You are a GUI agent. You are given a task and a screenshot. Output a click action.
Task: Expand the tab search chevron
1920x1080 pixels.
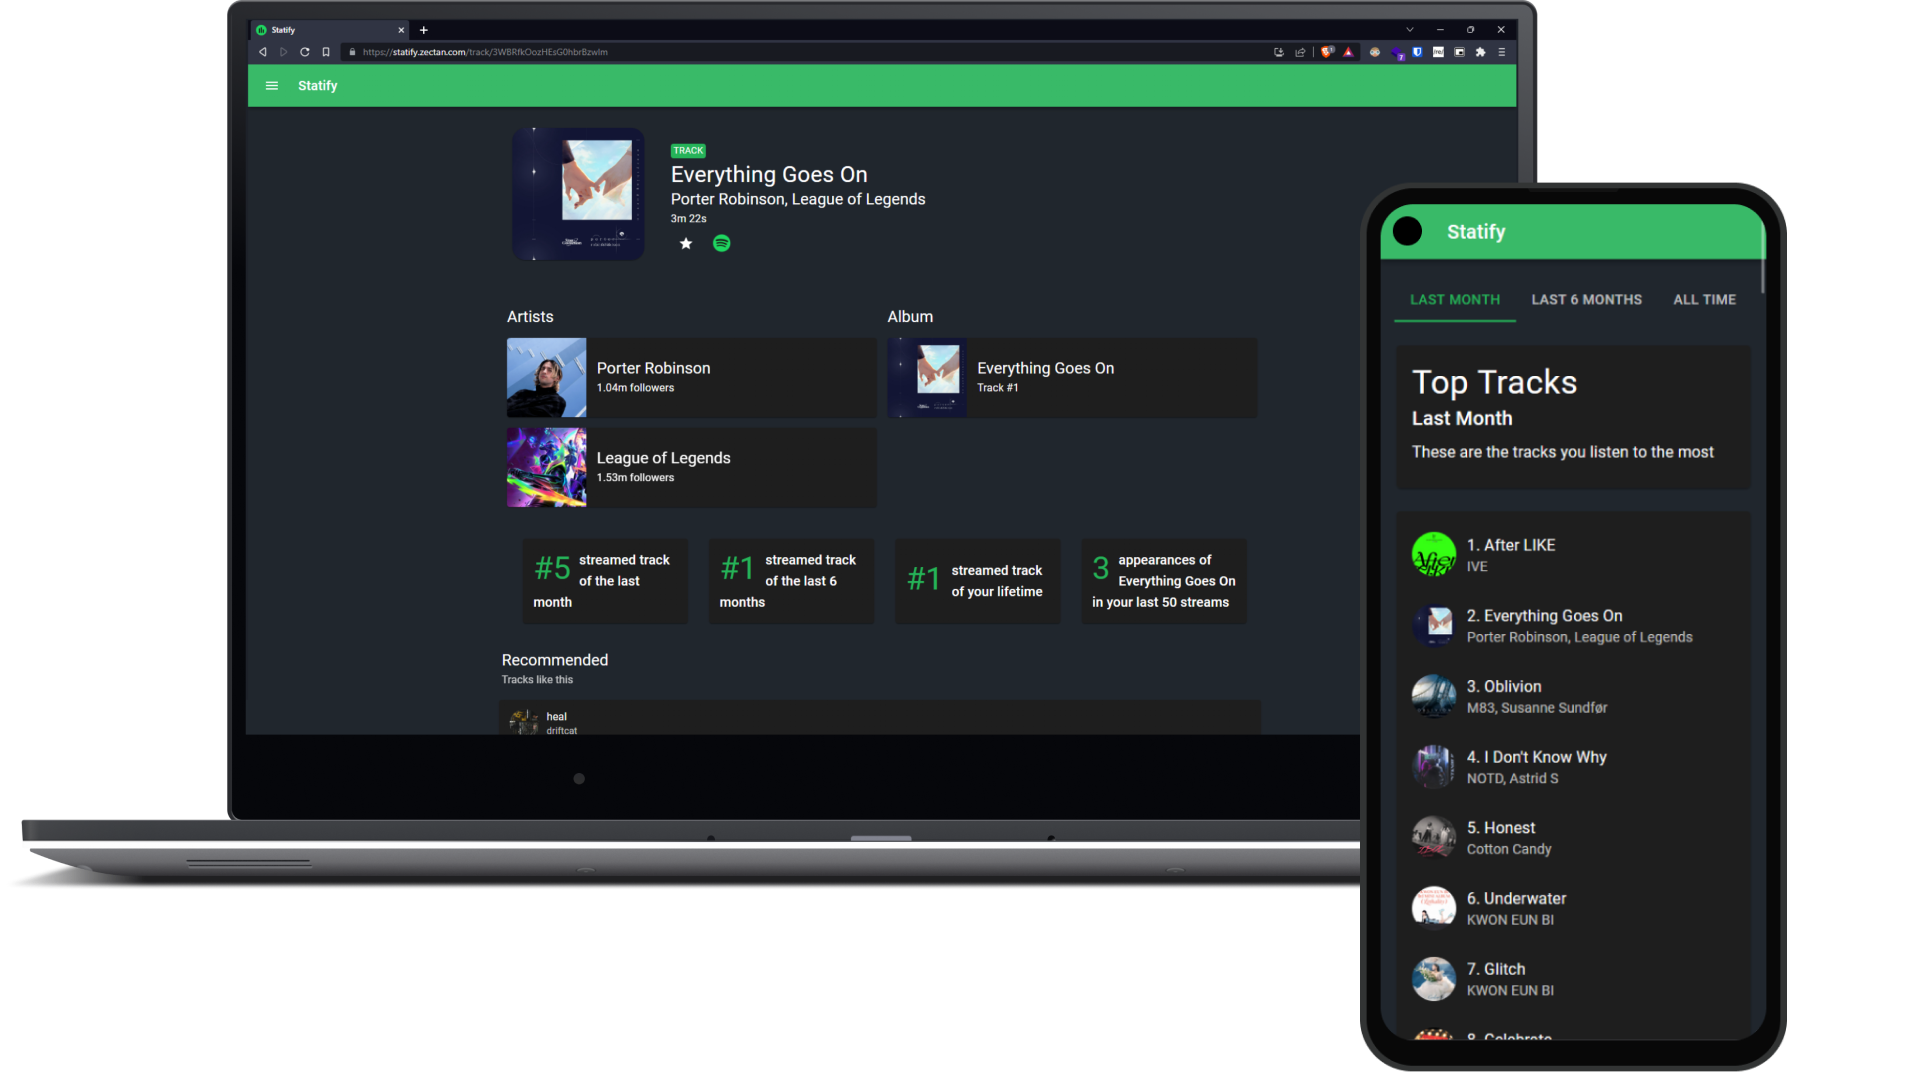(x=1410, y=30)
